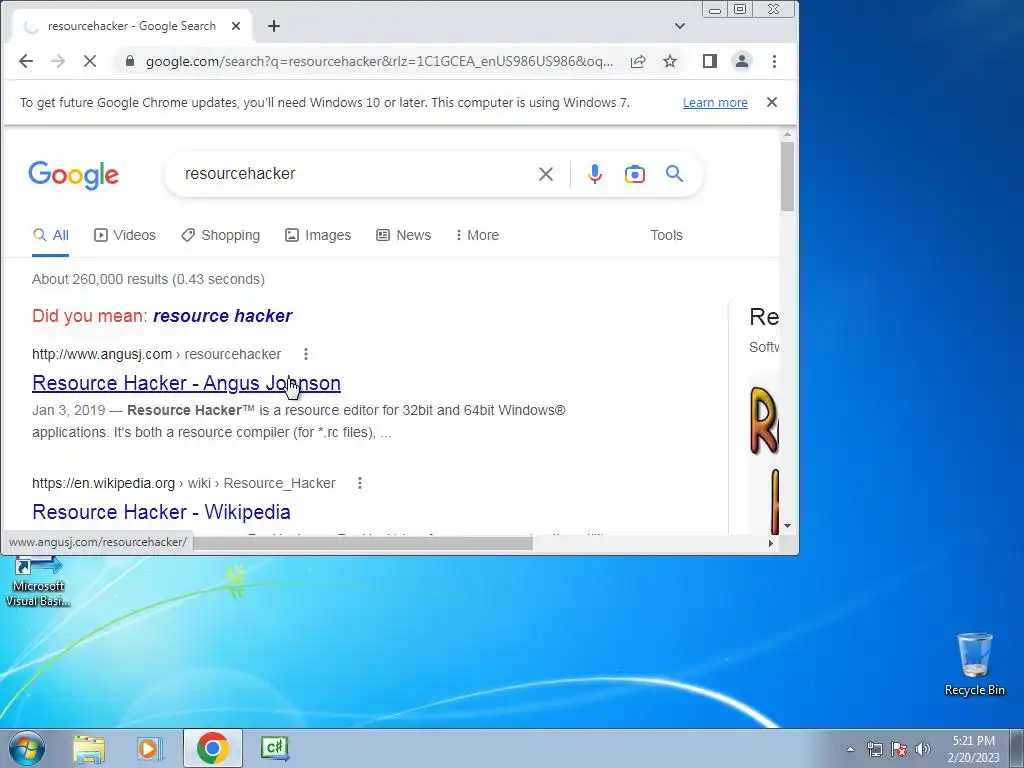Click the vertical scrollbar up arrow
Screen dimensions: 1024x768
point(788,135)
